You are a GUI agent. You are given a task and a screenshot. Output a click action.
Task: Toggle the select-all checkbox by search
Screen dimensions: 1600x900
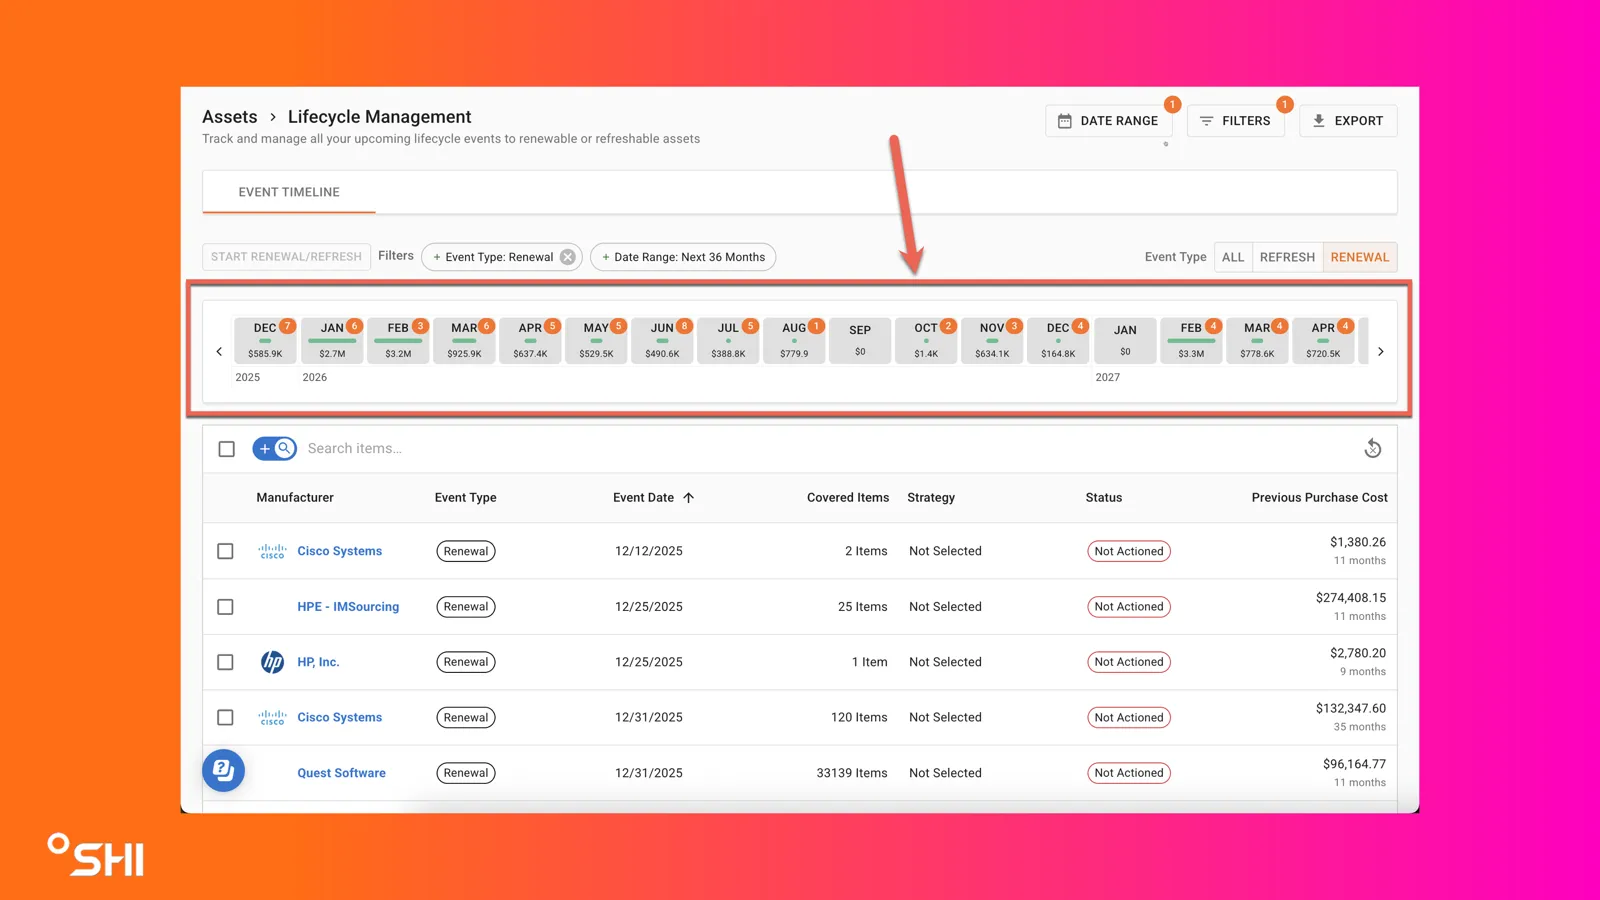pyautogui.click(x=227, y=449)
